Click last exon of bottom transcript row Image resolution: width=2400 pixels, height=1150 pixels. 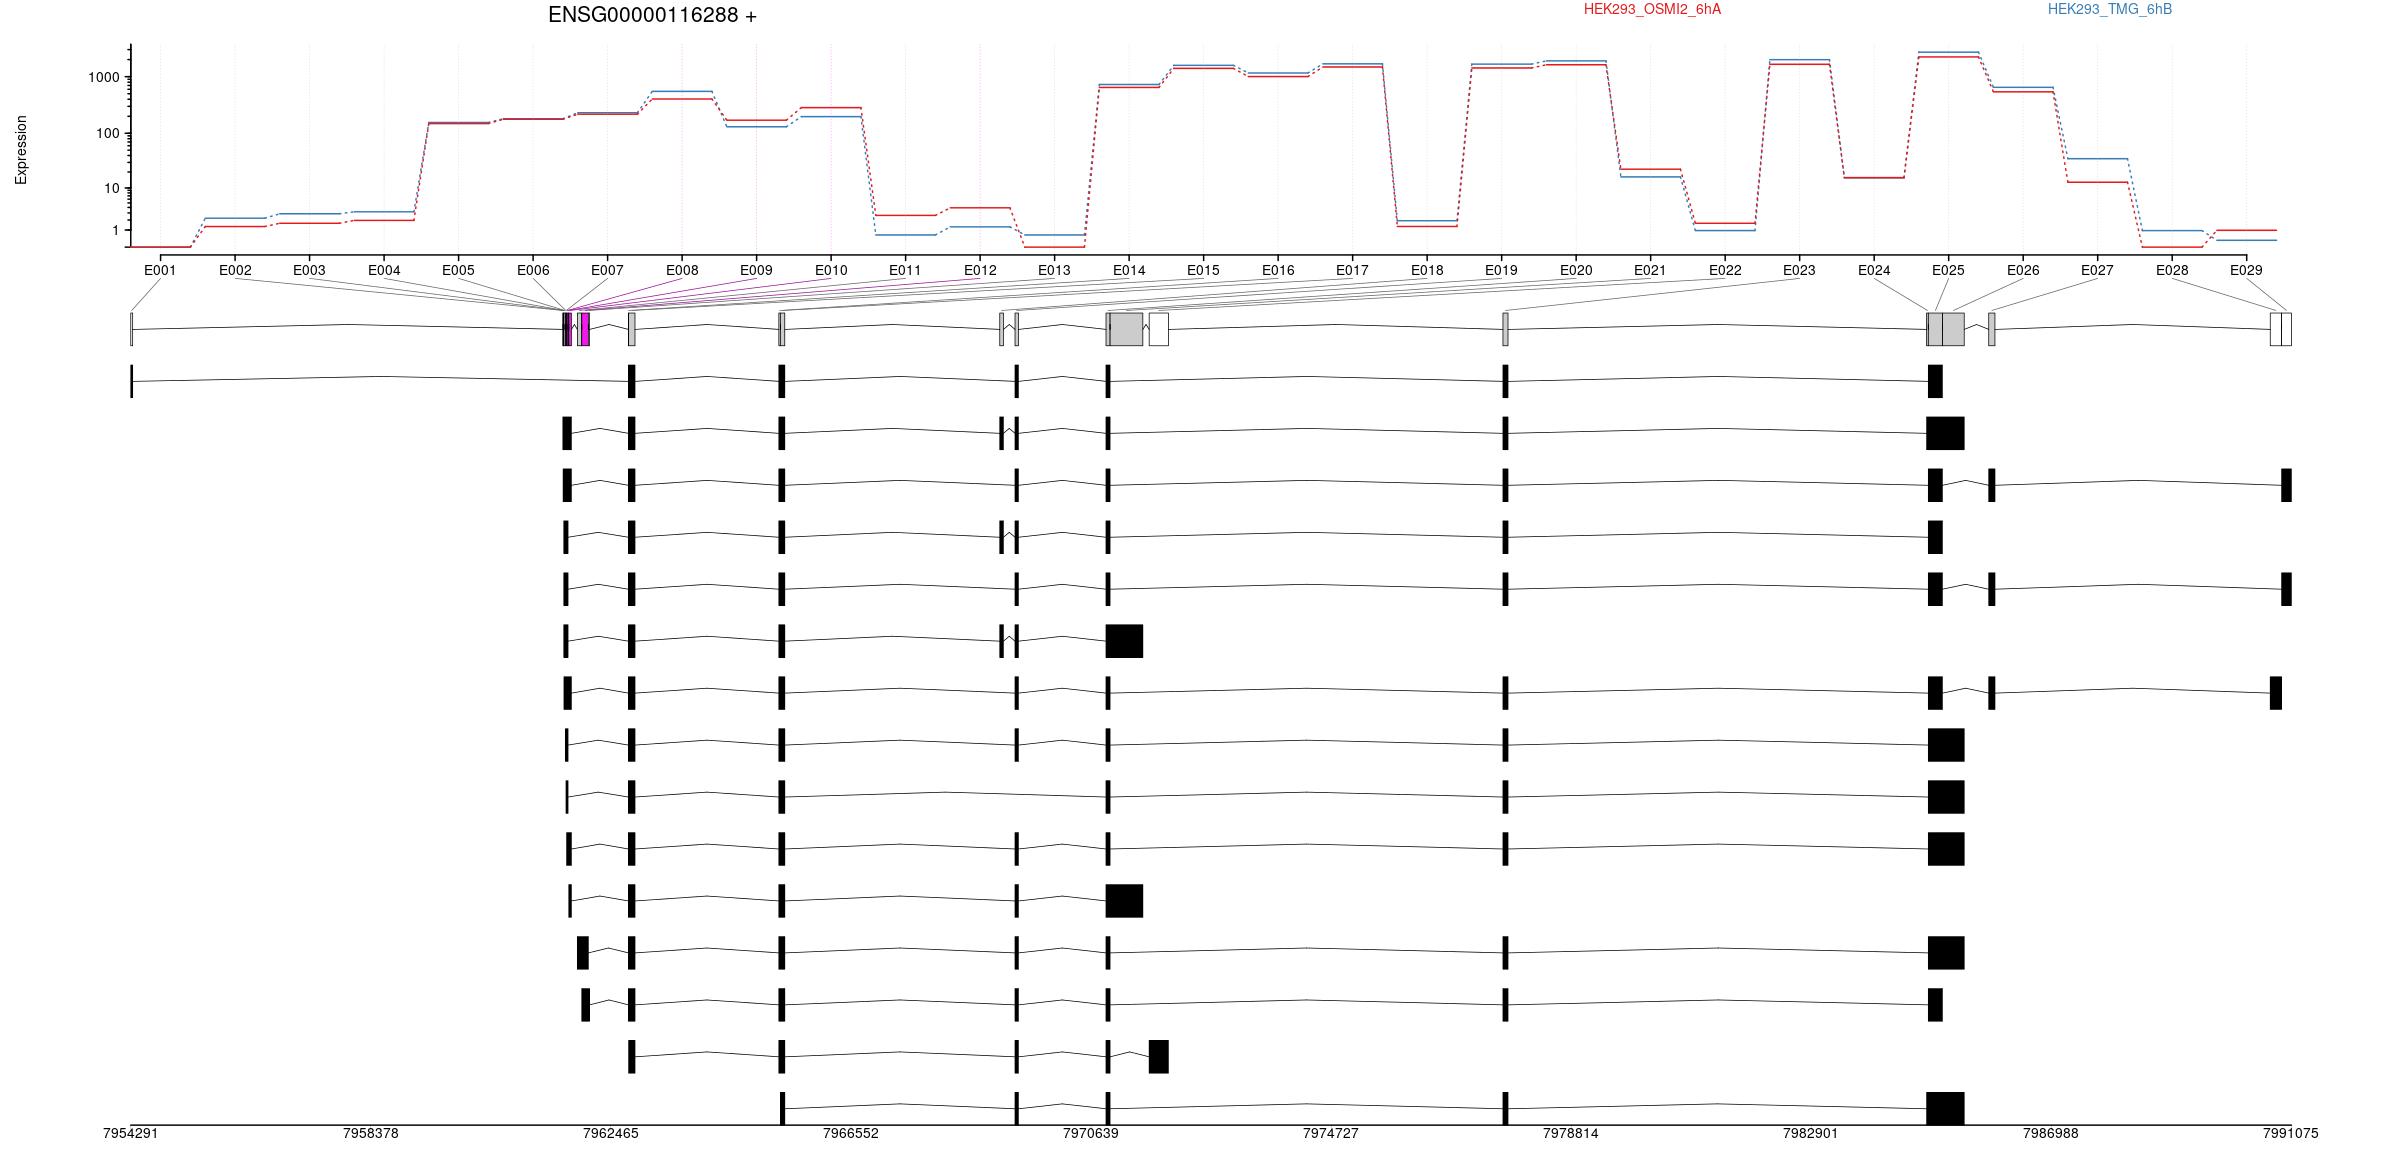(x=1946, y=1108)
